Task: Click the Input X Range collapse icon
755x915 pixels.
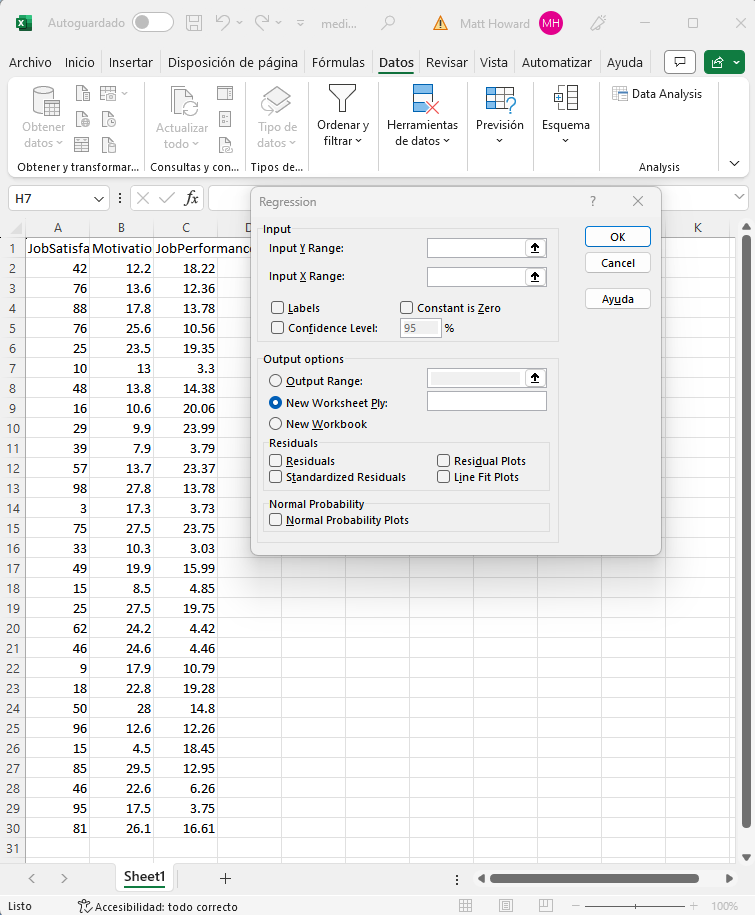Action: (x=535, y=277)
